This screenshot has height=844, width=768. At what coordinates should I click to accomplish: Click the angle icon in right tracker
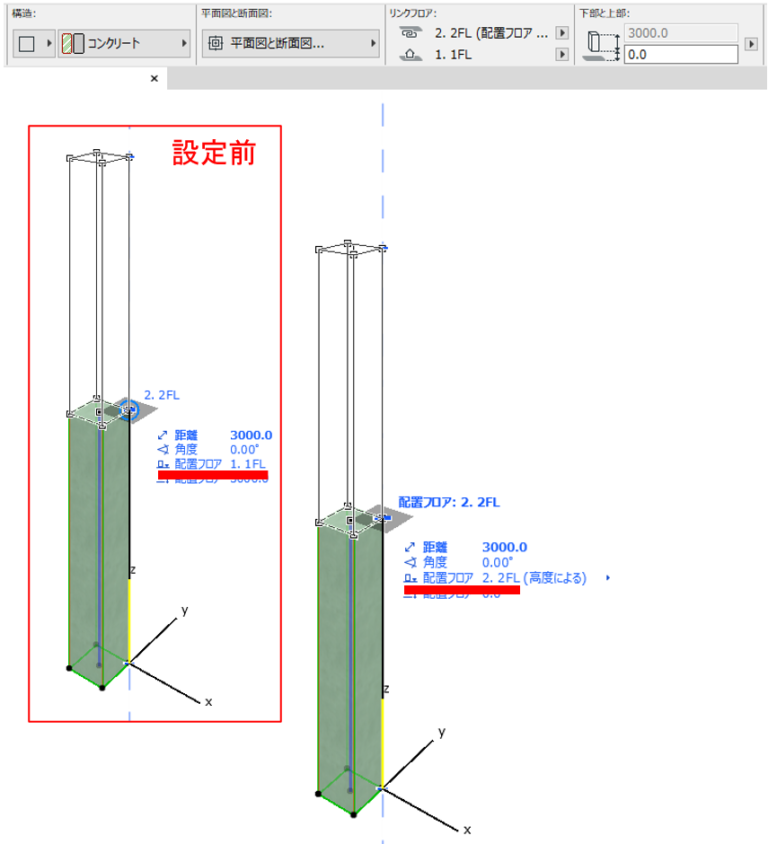click(410, 562)
